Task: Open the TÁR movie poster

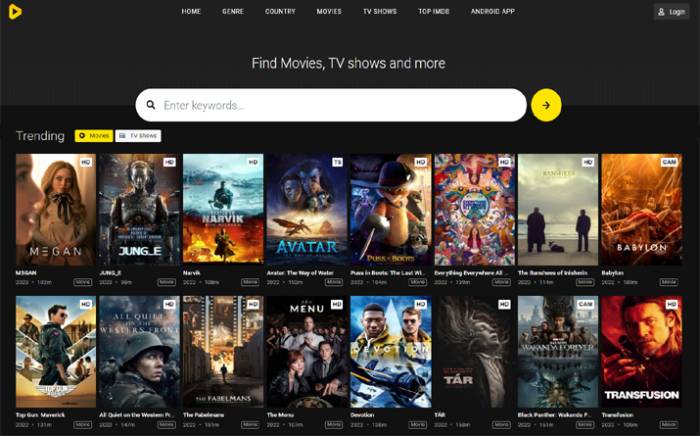Action: click(474, 352)
